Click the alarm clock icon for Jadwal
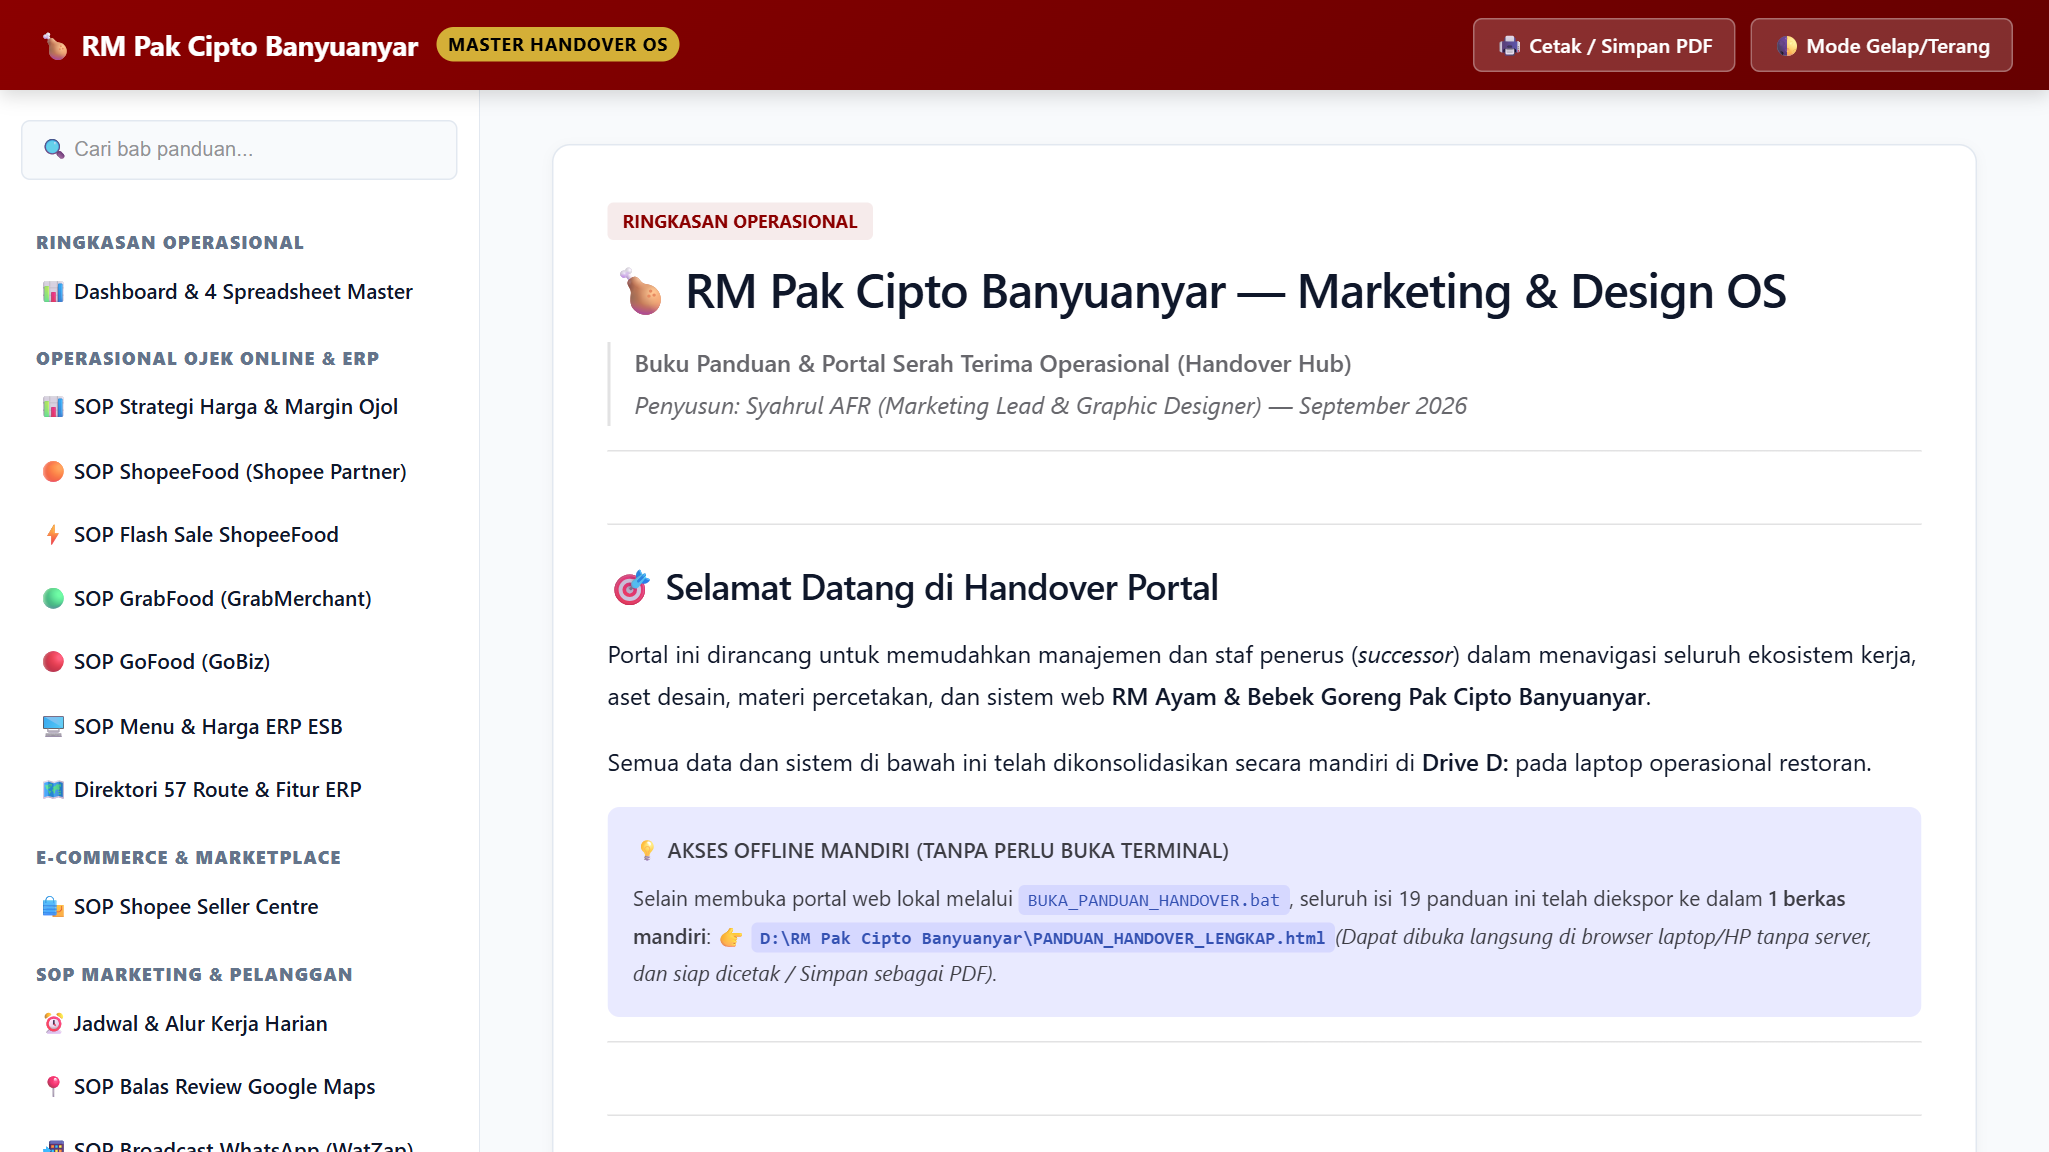 tap(53, 1023)
